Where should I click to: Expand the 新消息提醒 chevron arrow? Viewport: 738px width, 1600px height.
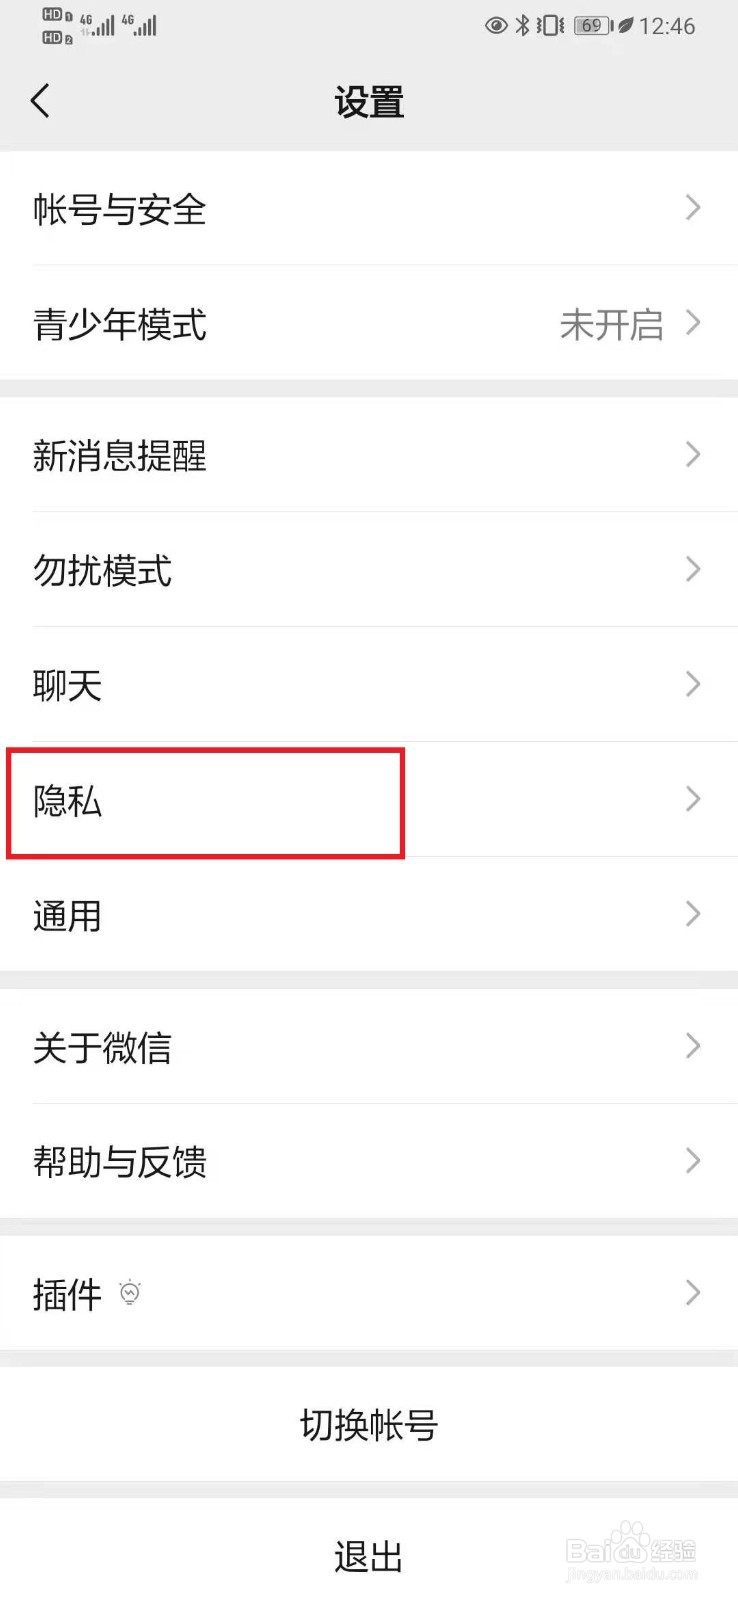tap(692, 455)
